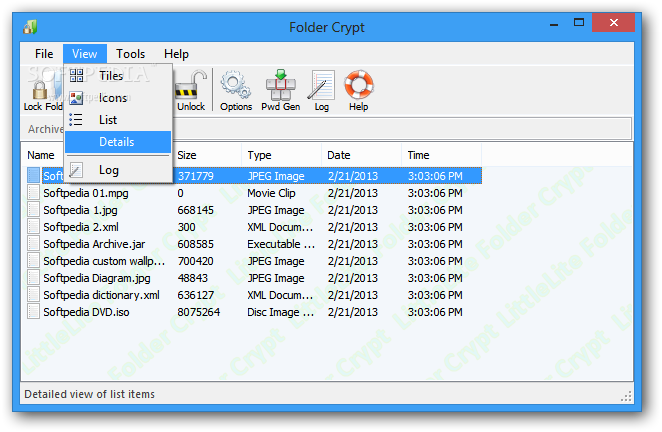This screenshot has width=662, height=432.
Task: Launch Pwd Gen password generator icon
Action: tap(280, 85)
